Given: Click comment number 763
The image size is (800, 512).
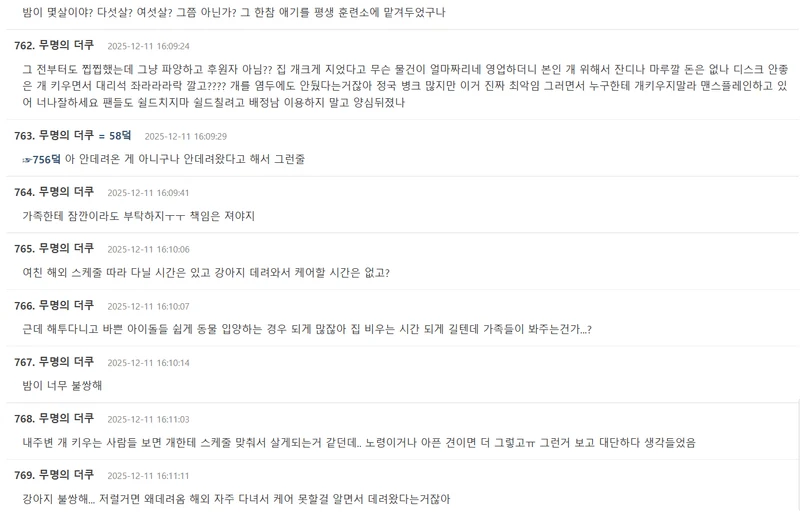Looking at the screenshot, I should coord(24,135).
